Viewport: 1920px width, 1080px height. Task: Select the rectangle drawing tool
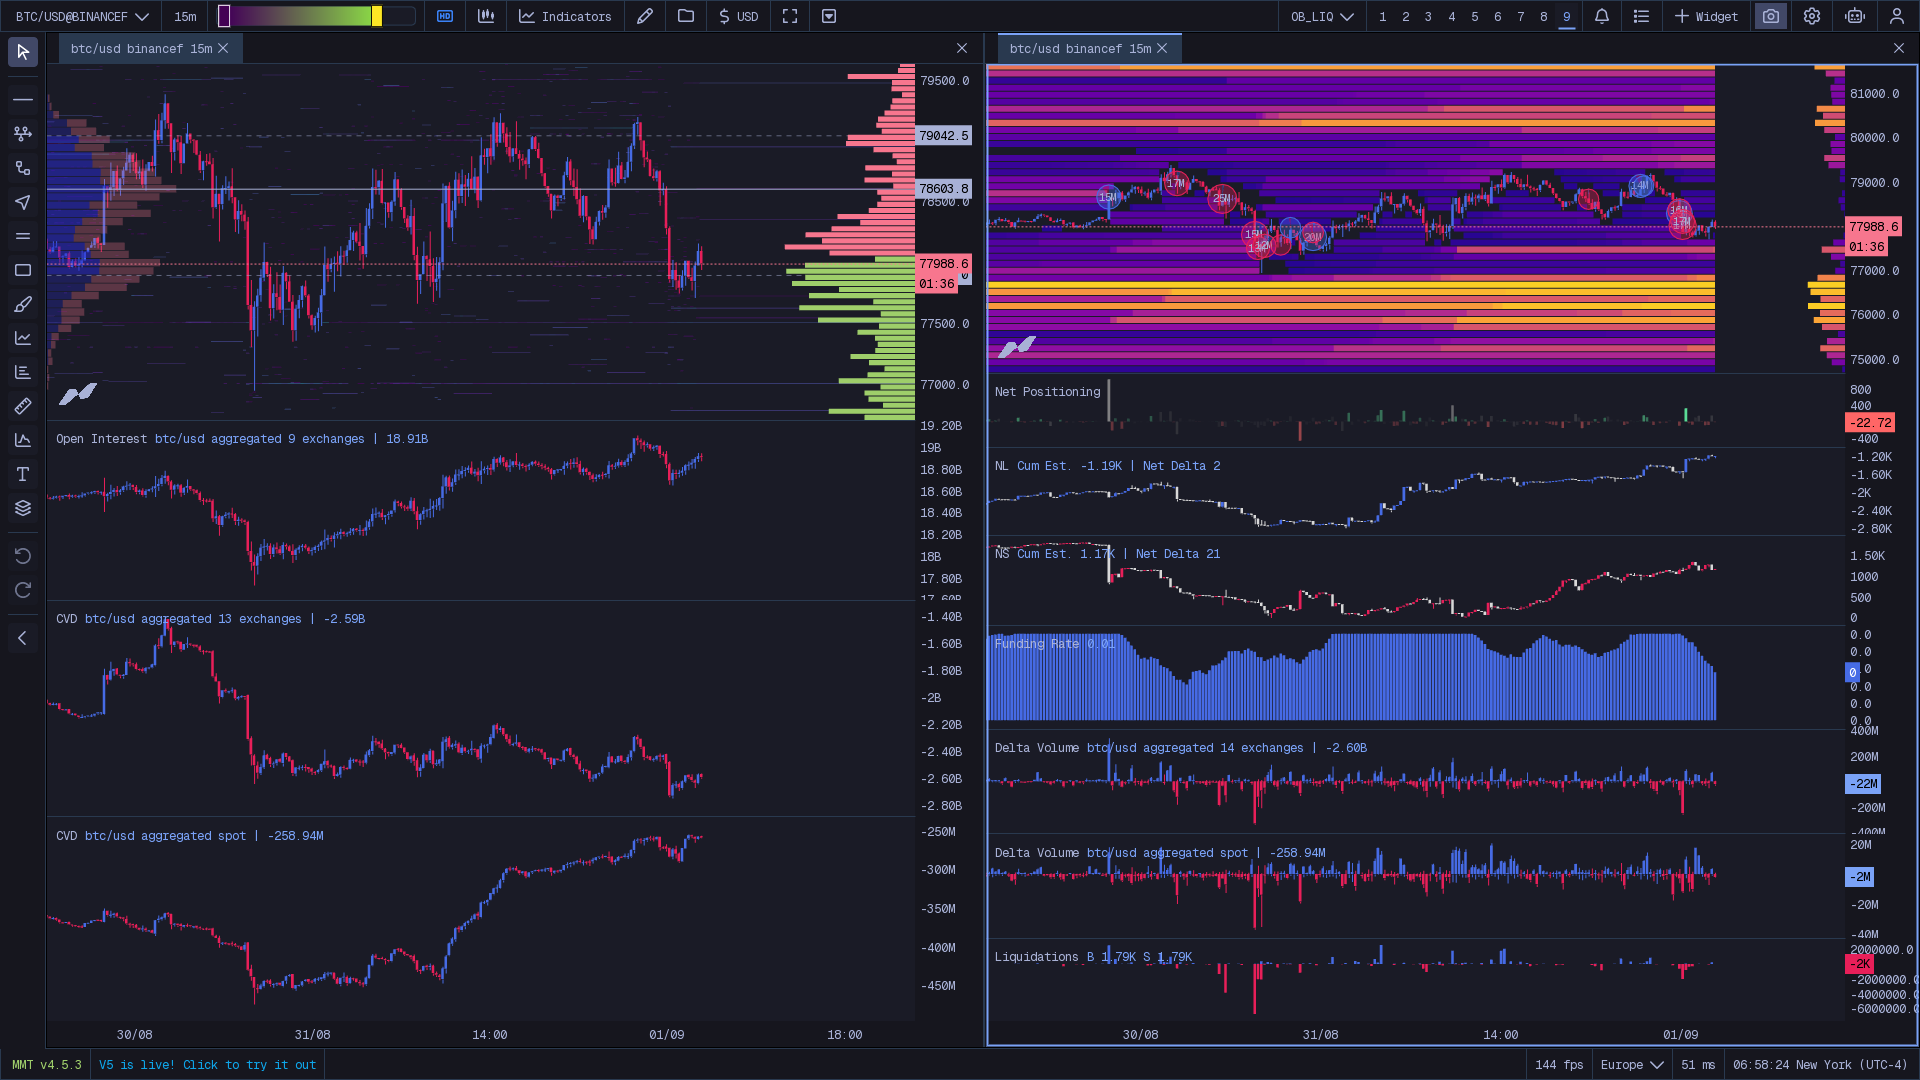(23, 270)
